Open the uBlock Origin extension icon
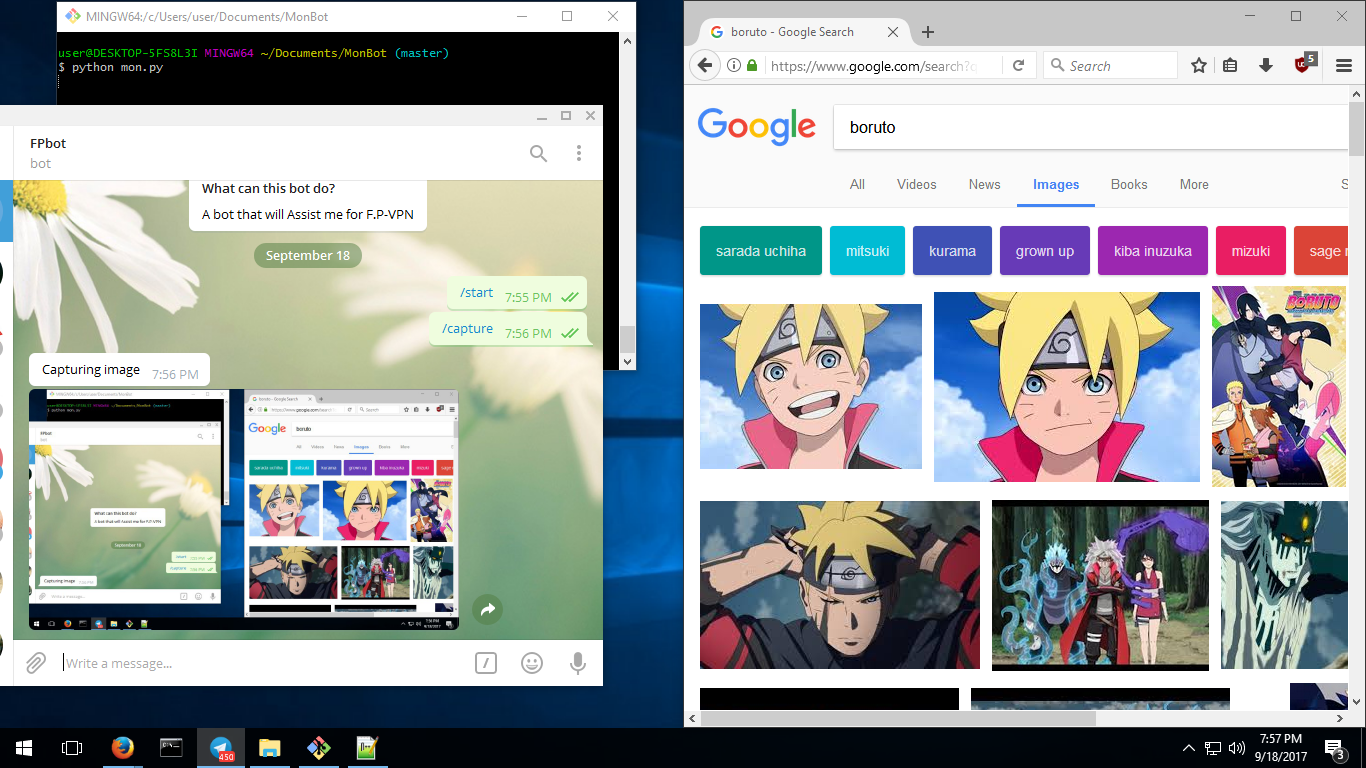Screen dimensions: 1366x768 click(x=1304, y=64)
